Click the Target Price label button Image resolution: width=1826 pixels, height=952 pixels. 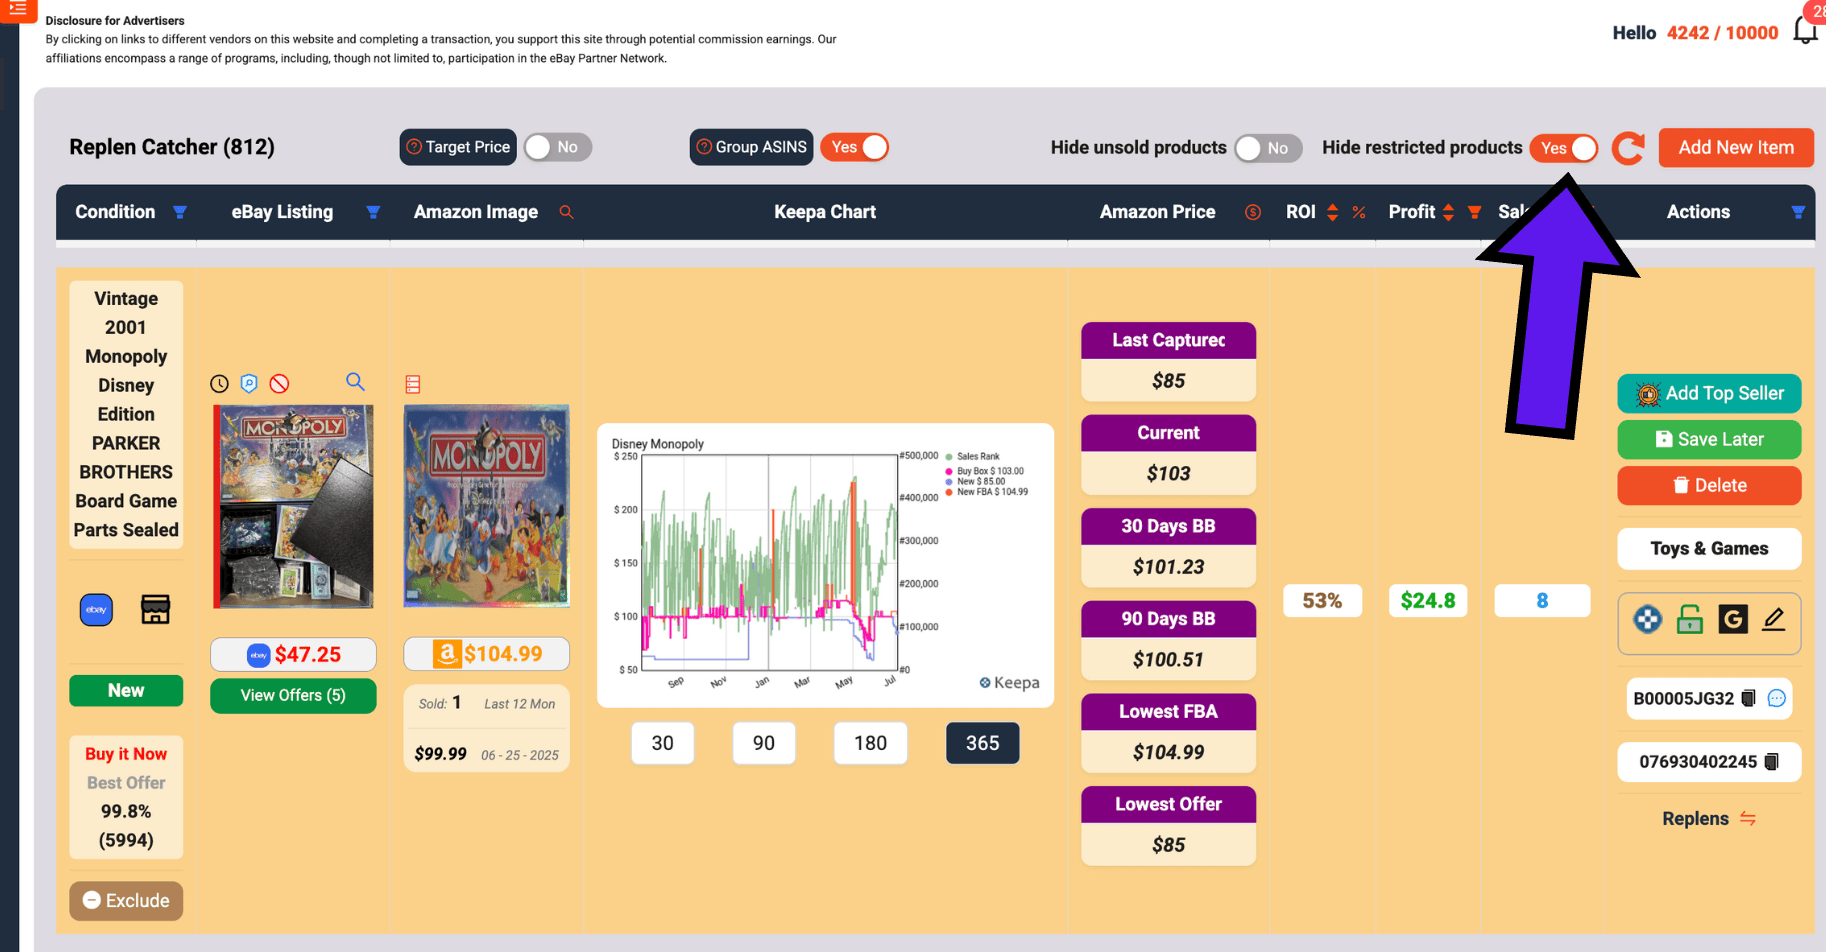tap(458, 147)
